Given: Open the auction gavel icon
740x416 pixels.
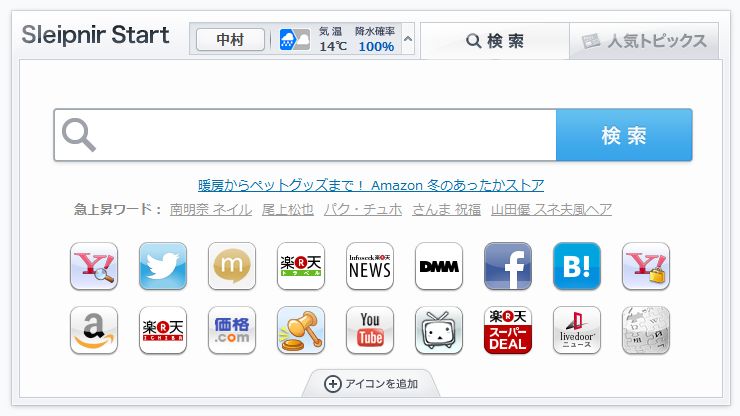Looking at the screenshot, I should click(301, 330).
